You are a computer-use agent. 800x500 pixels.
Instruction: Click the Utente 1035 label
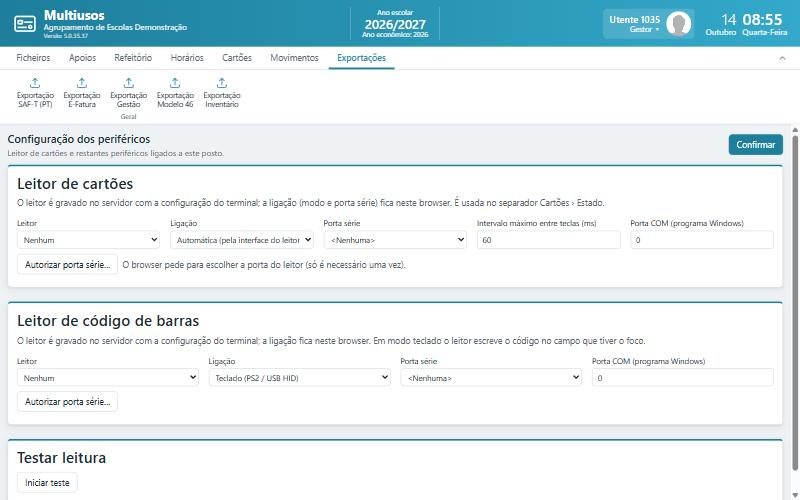pos(634,19)
